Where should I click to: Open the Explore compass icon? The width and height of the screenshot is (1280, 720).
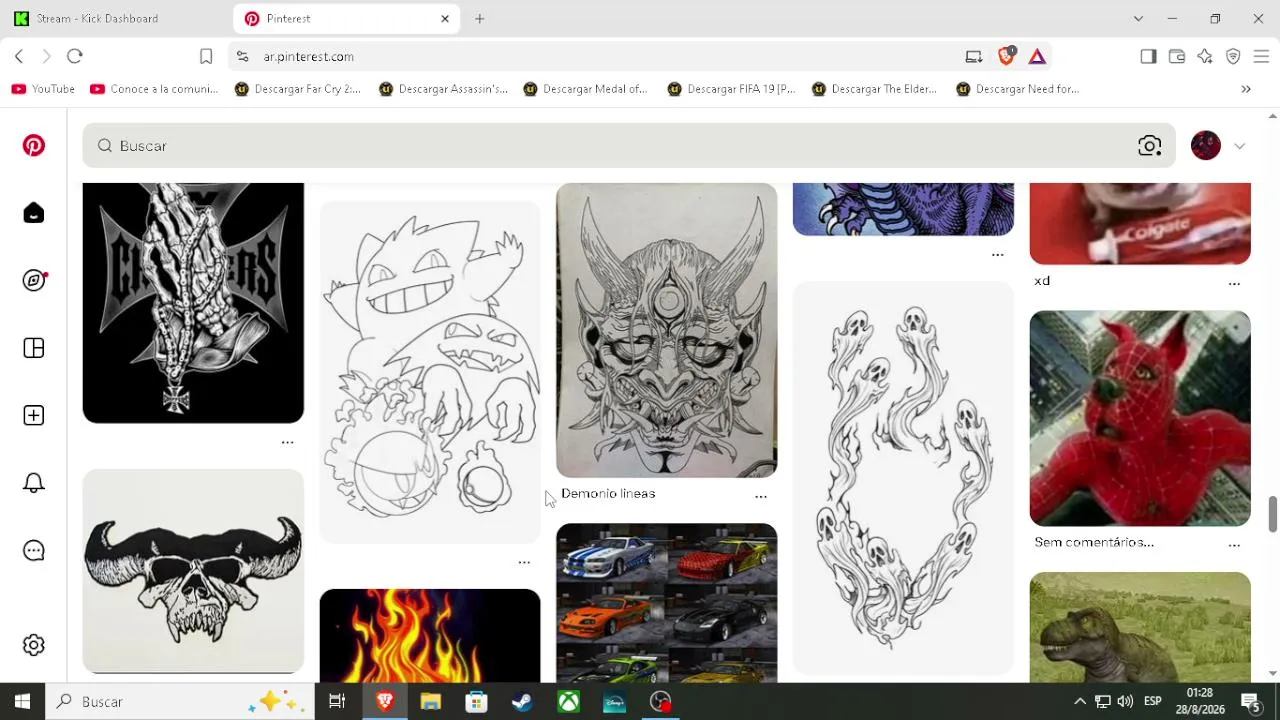tap(34, 280)
